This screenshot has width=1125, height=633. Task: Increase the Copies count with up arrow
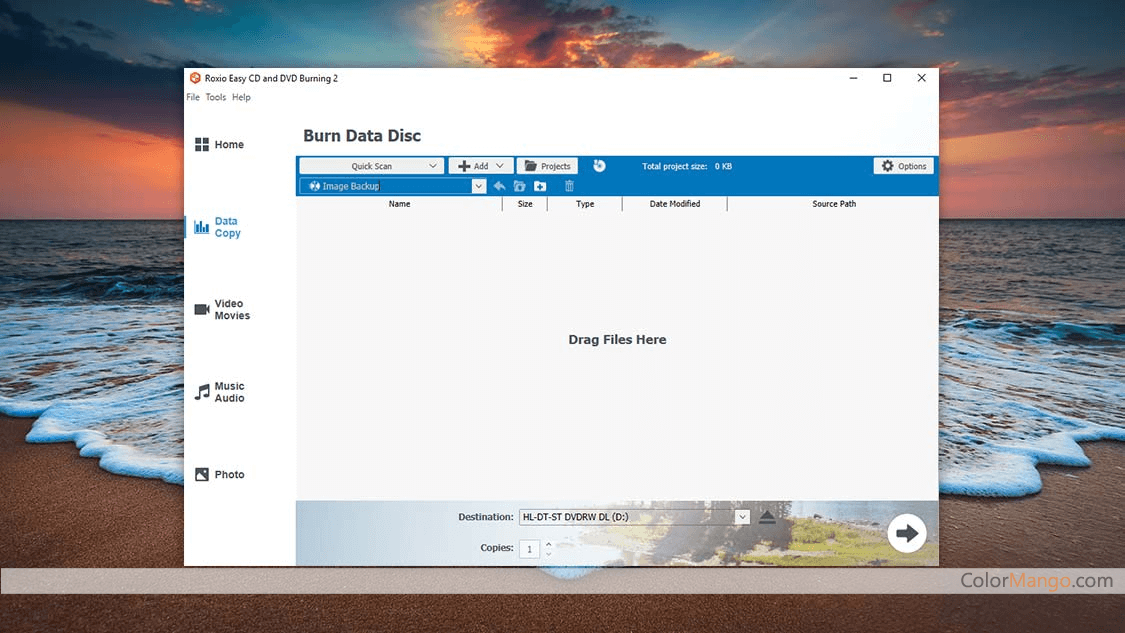click(548, 544)
